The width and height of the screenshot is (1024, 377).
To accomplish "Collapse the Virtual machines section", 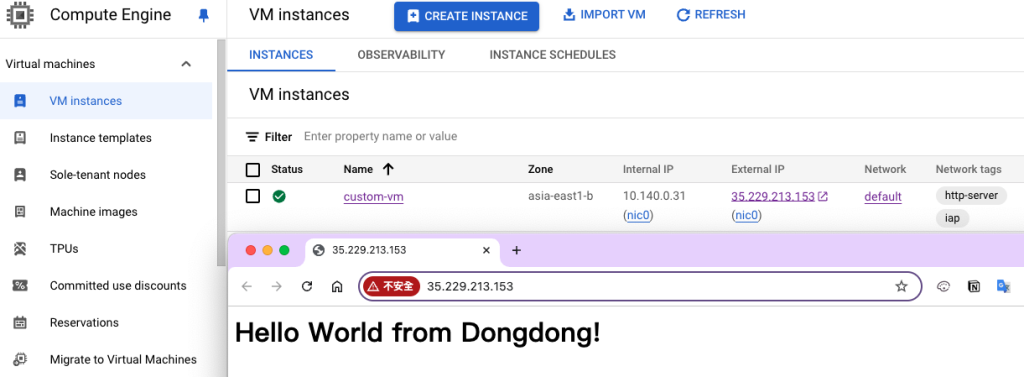I will click(186, 64).
